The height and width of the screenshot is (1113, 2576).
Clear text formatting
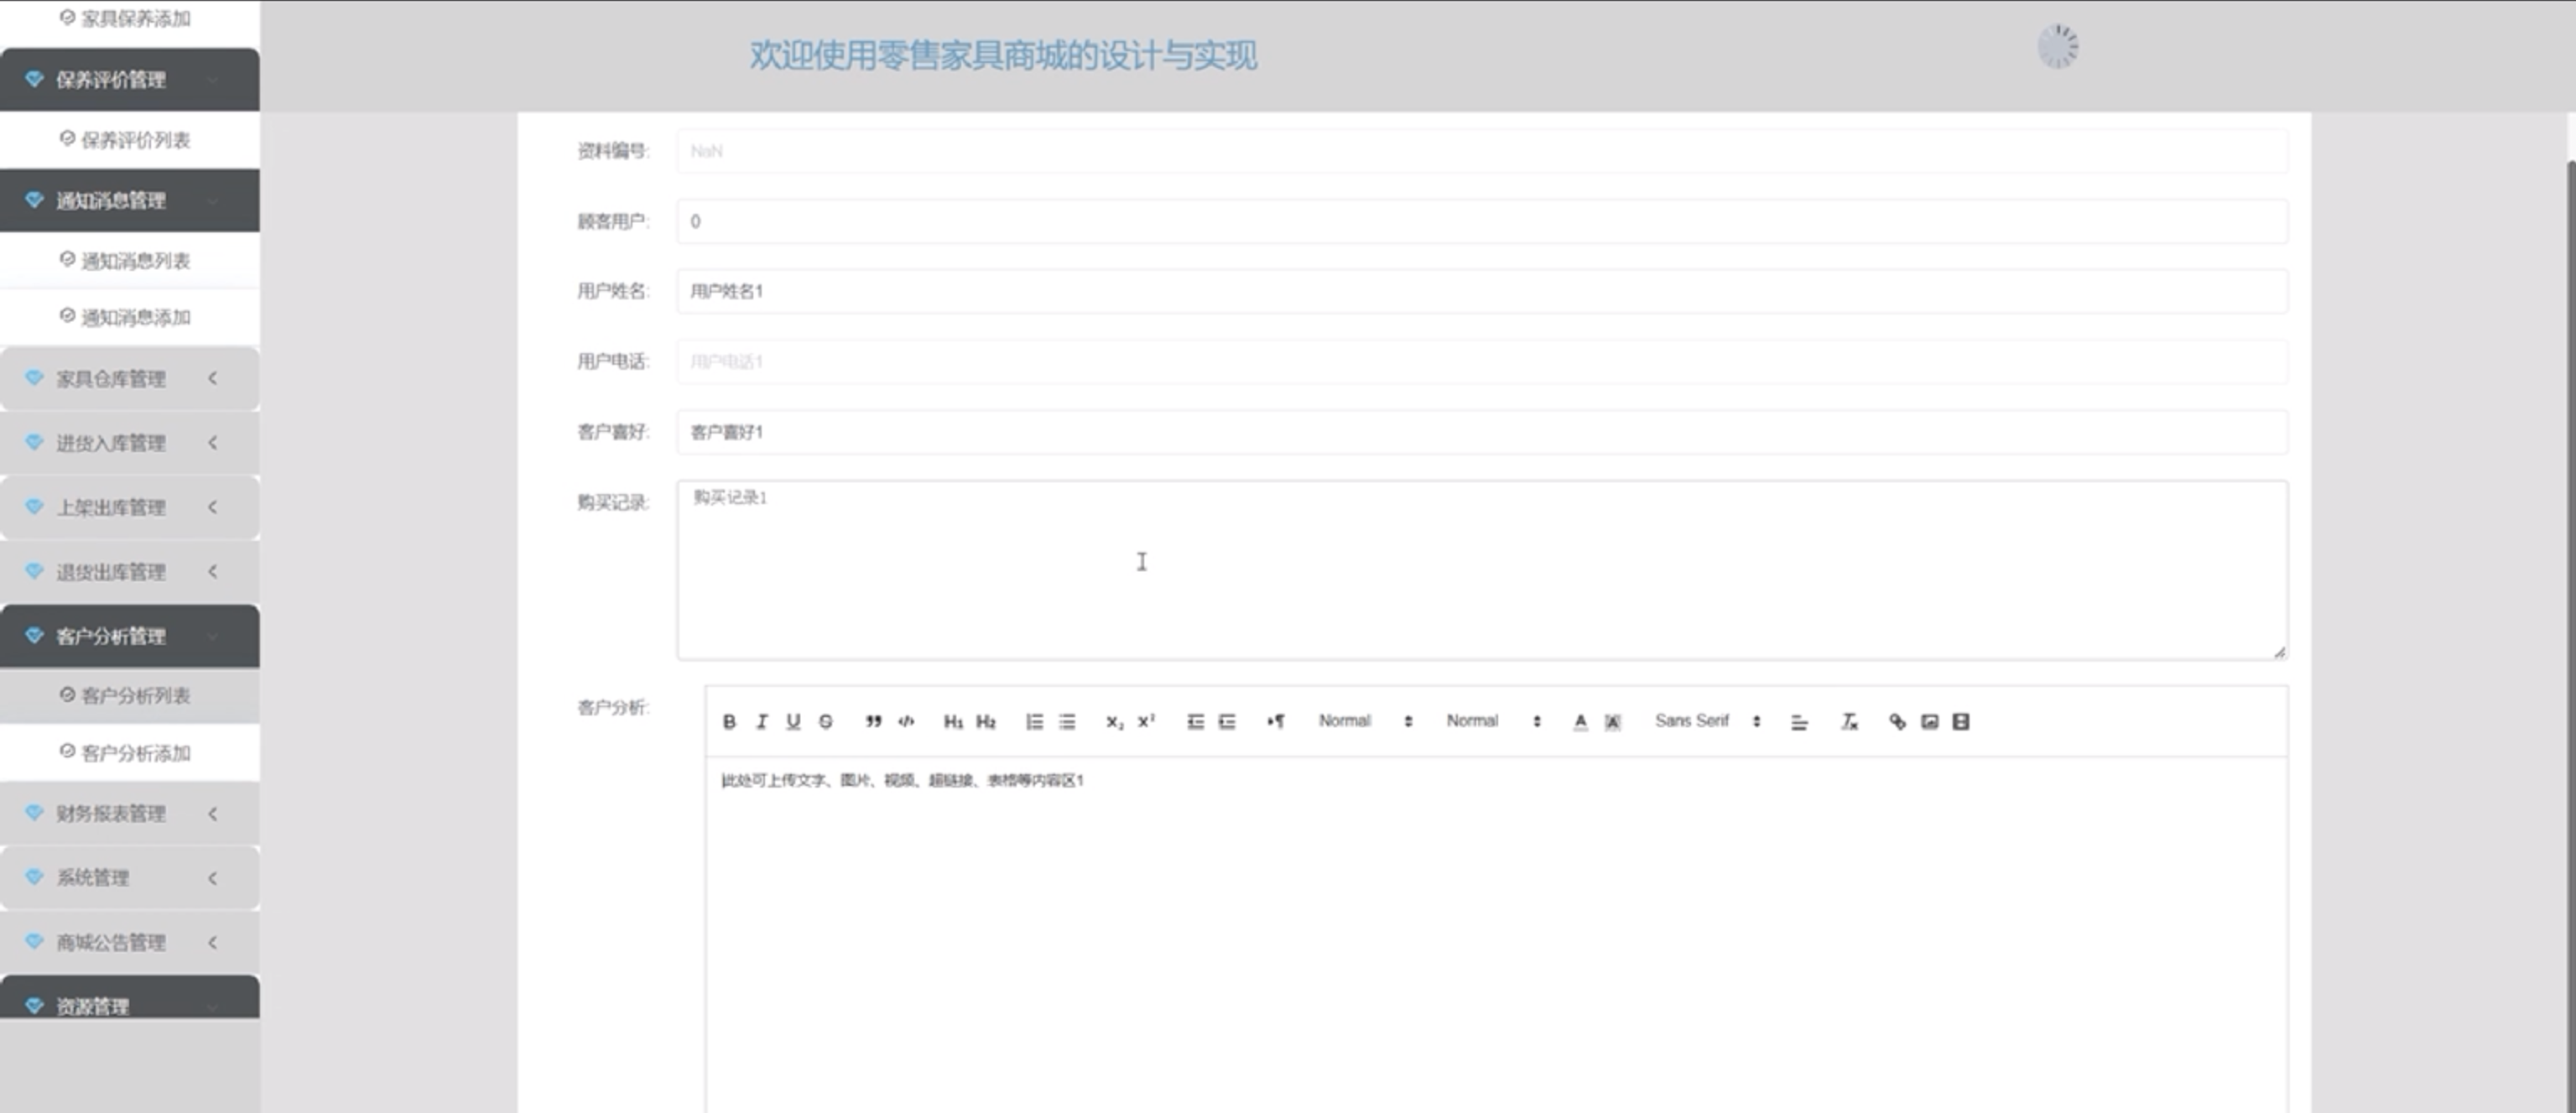pyautogui.click(x=1849, y=721)
